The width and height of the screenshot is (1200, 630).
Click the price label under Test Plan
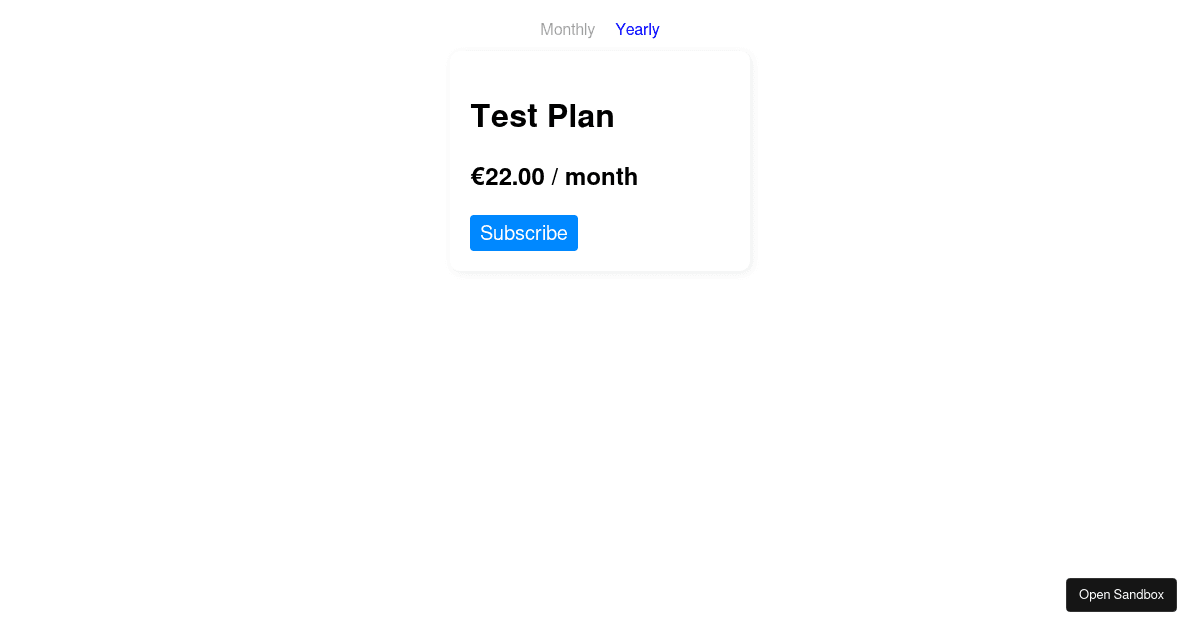[x=554, y=177]
